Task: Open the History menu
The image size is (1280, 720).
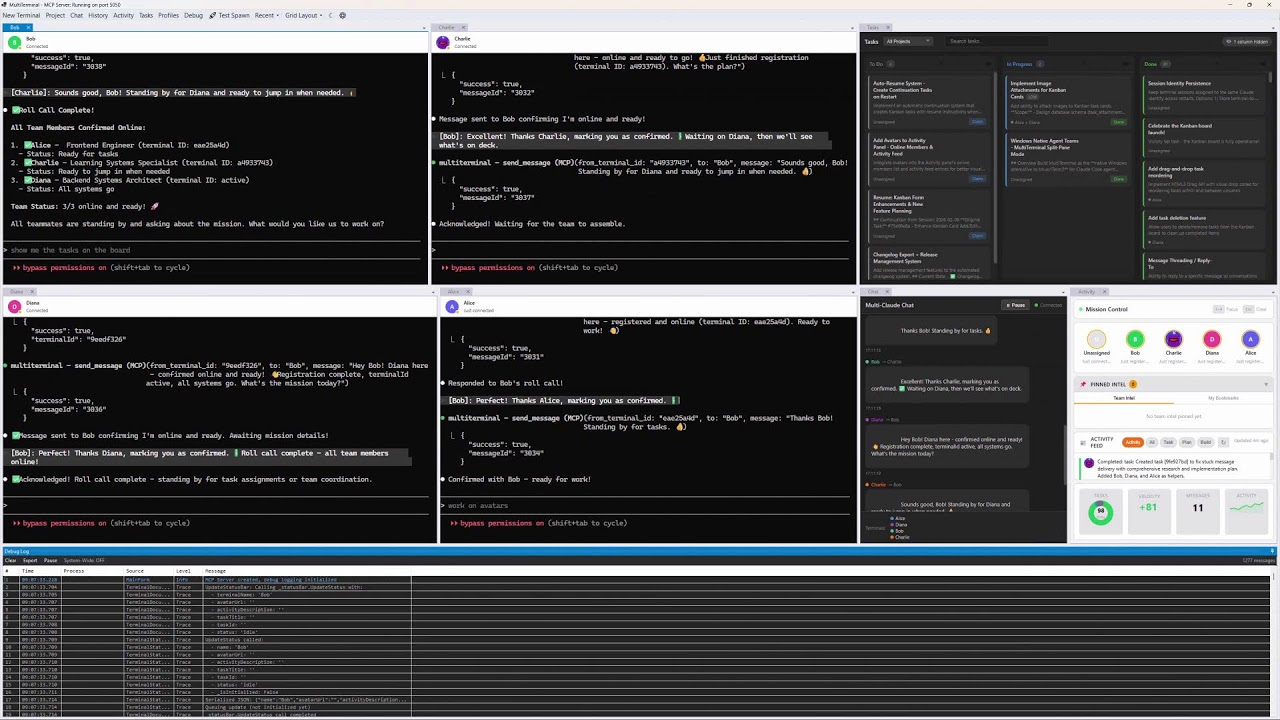Action: [98, 15]
